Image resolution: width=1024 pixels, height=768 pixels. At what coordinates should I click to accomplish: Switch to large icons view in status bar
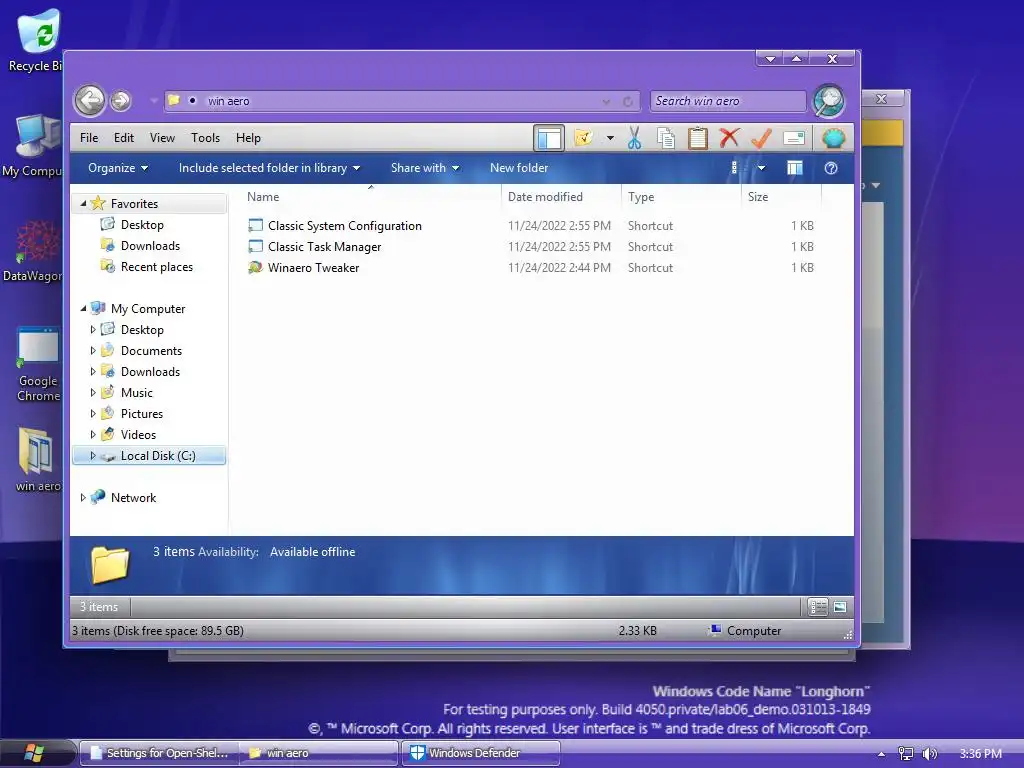pos(840,607)
